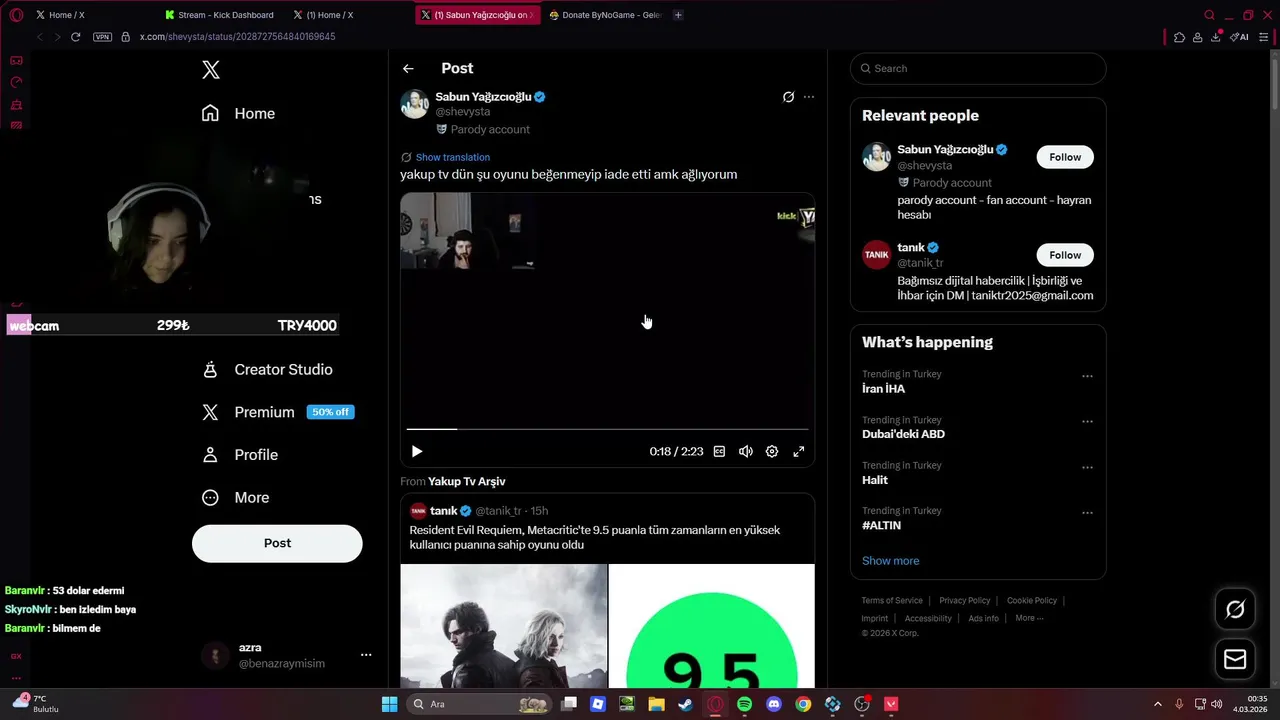Open the Terms of Service link
1280x720 pixels.
pyautogui.click(x=892, y=601)
